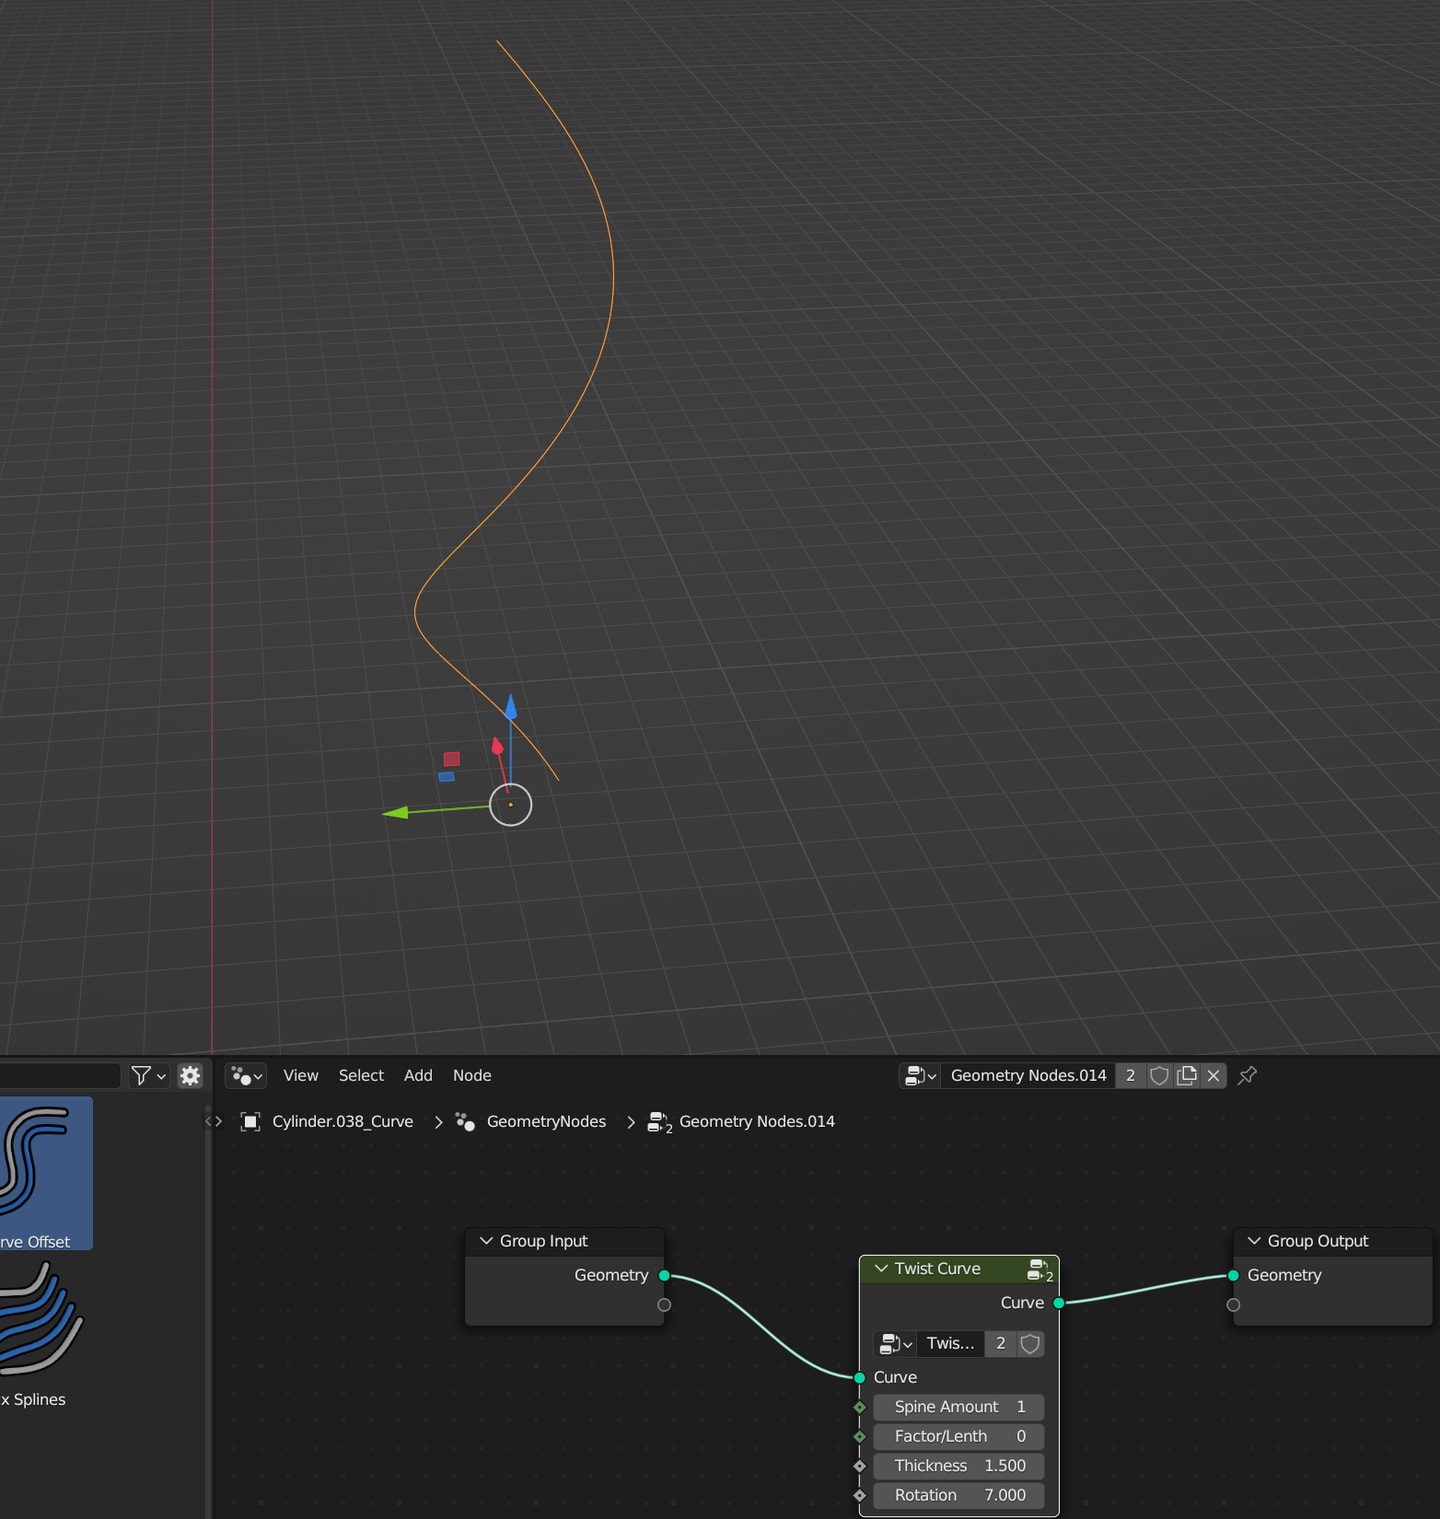Click the Group Output Geometry input socket

click(1233, 1276)
